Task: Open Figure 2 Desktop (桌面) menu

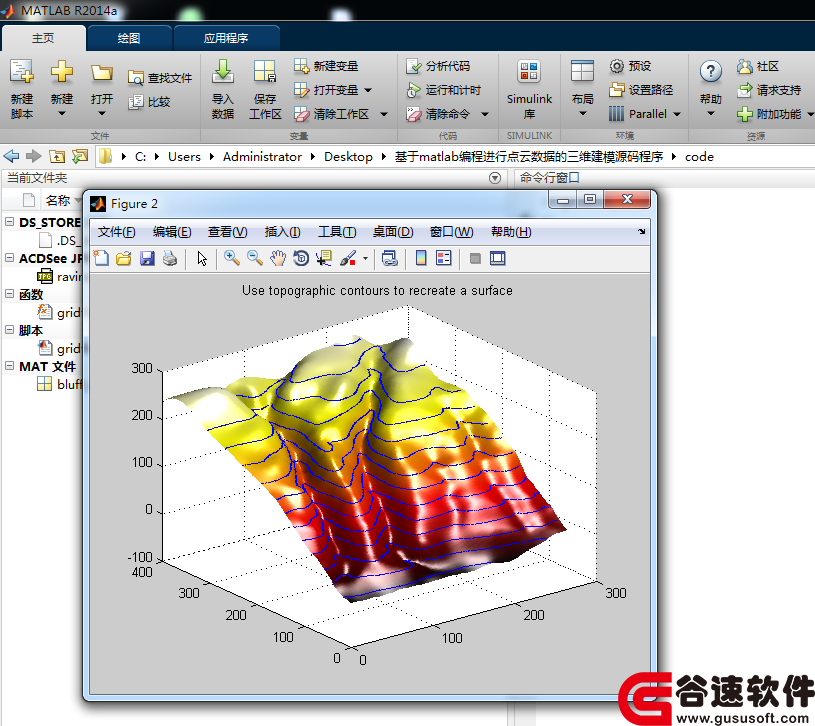Action: (x=393, y=232)
